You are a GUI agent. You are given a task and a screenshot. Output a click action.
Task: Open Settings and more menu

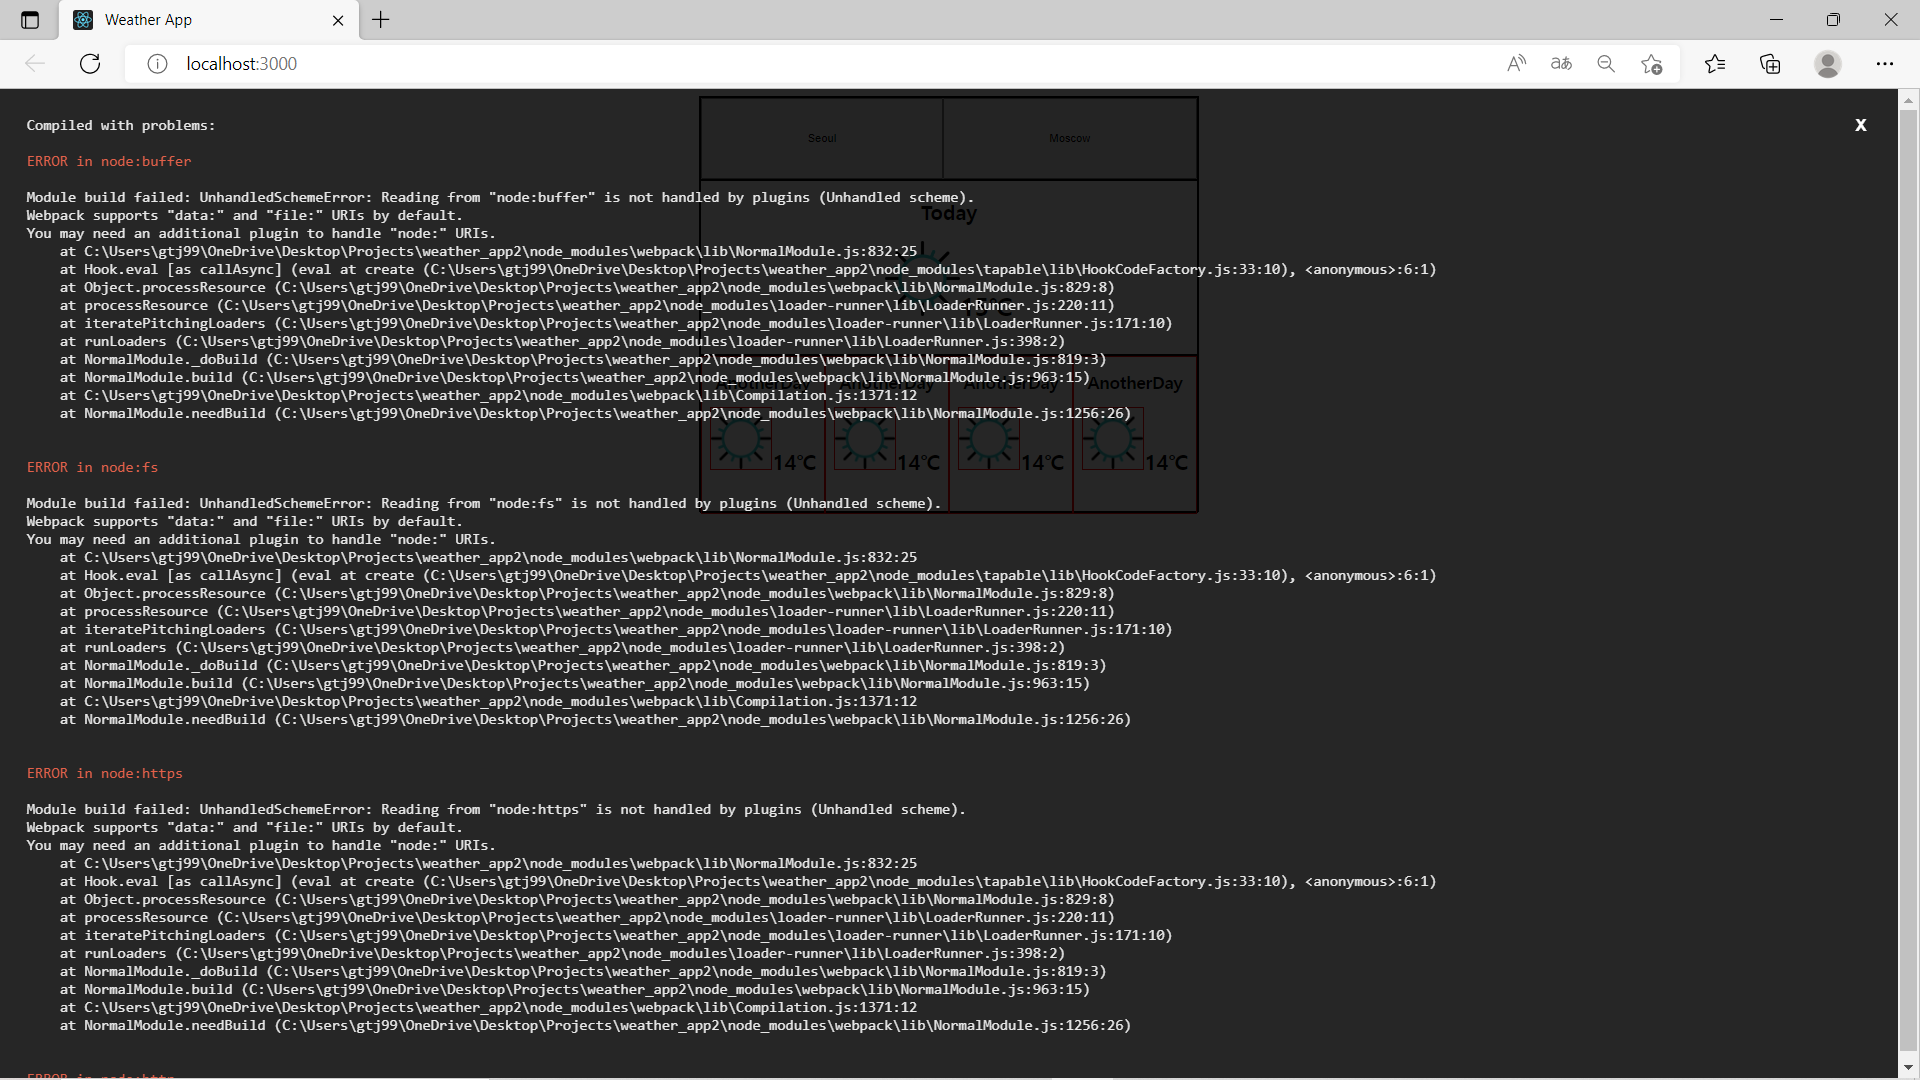pos(1885,64)
